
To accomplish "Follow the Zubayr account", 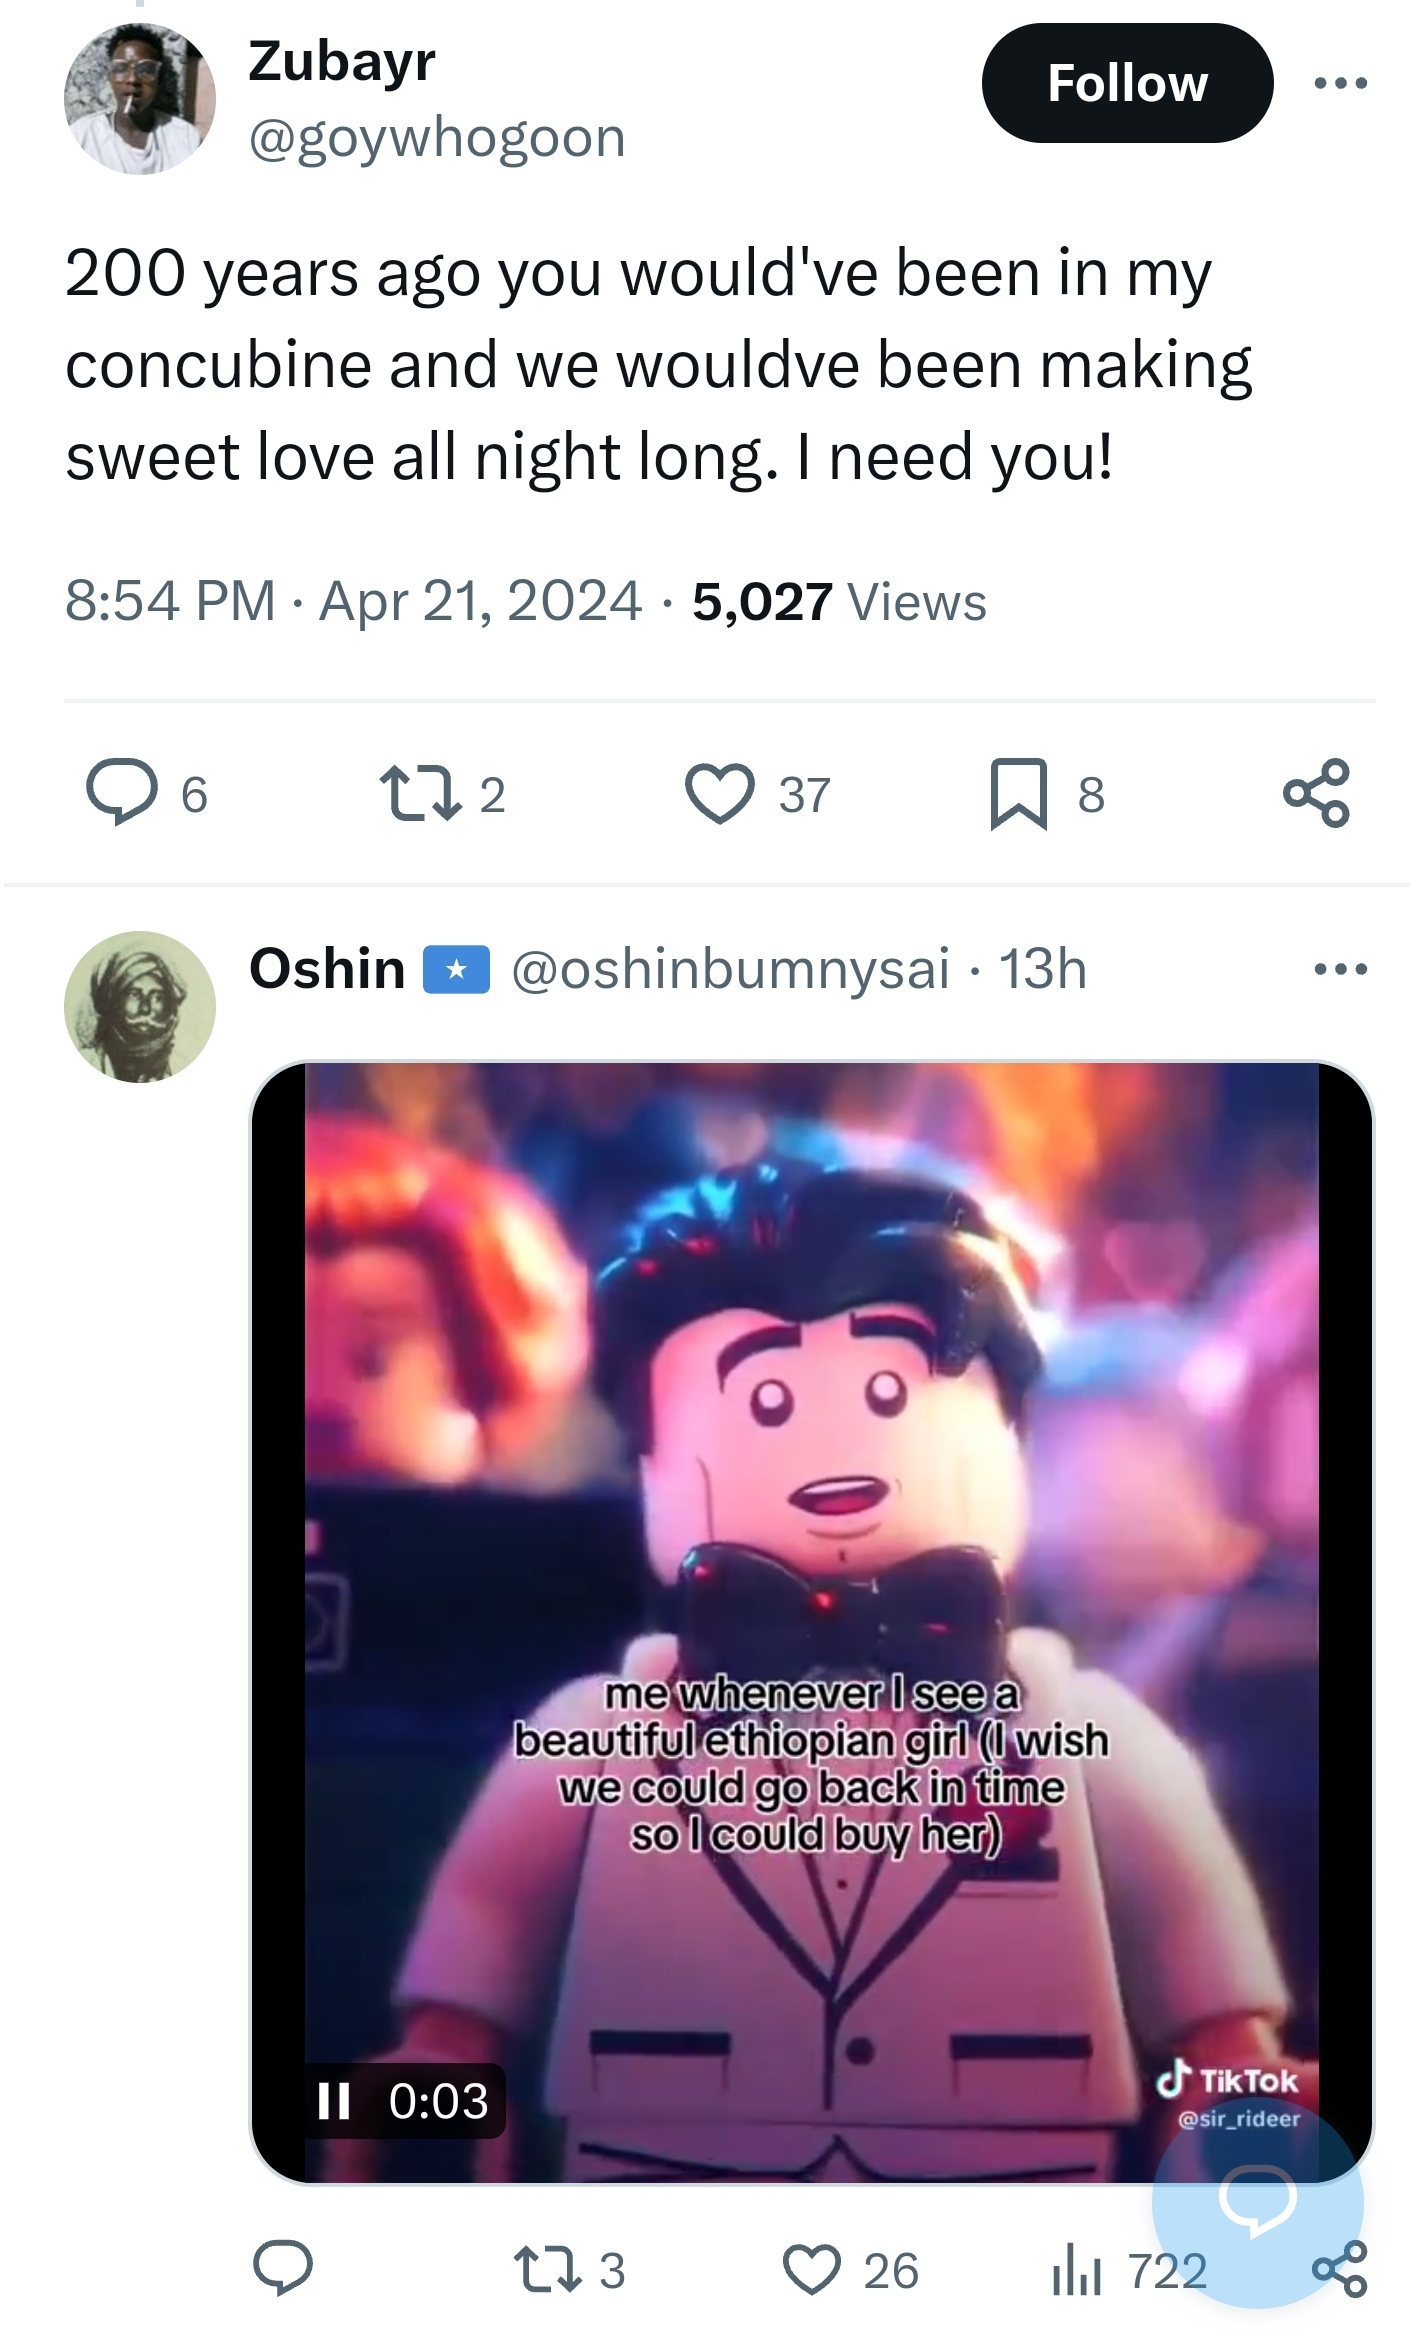I will (x=1127, y=83).
